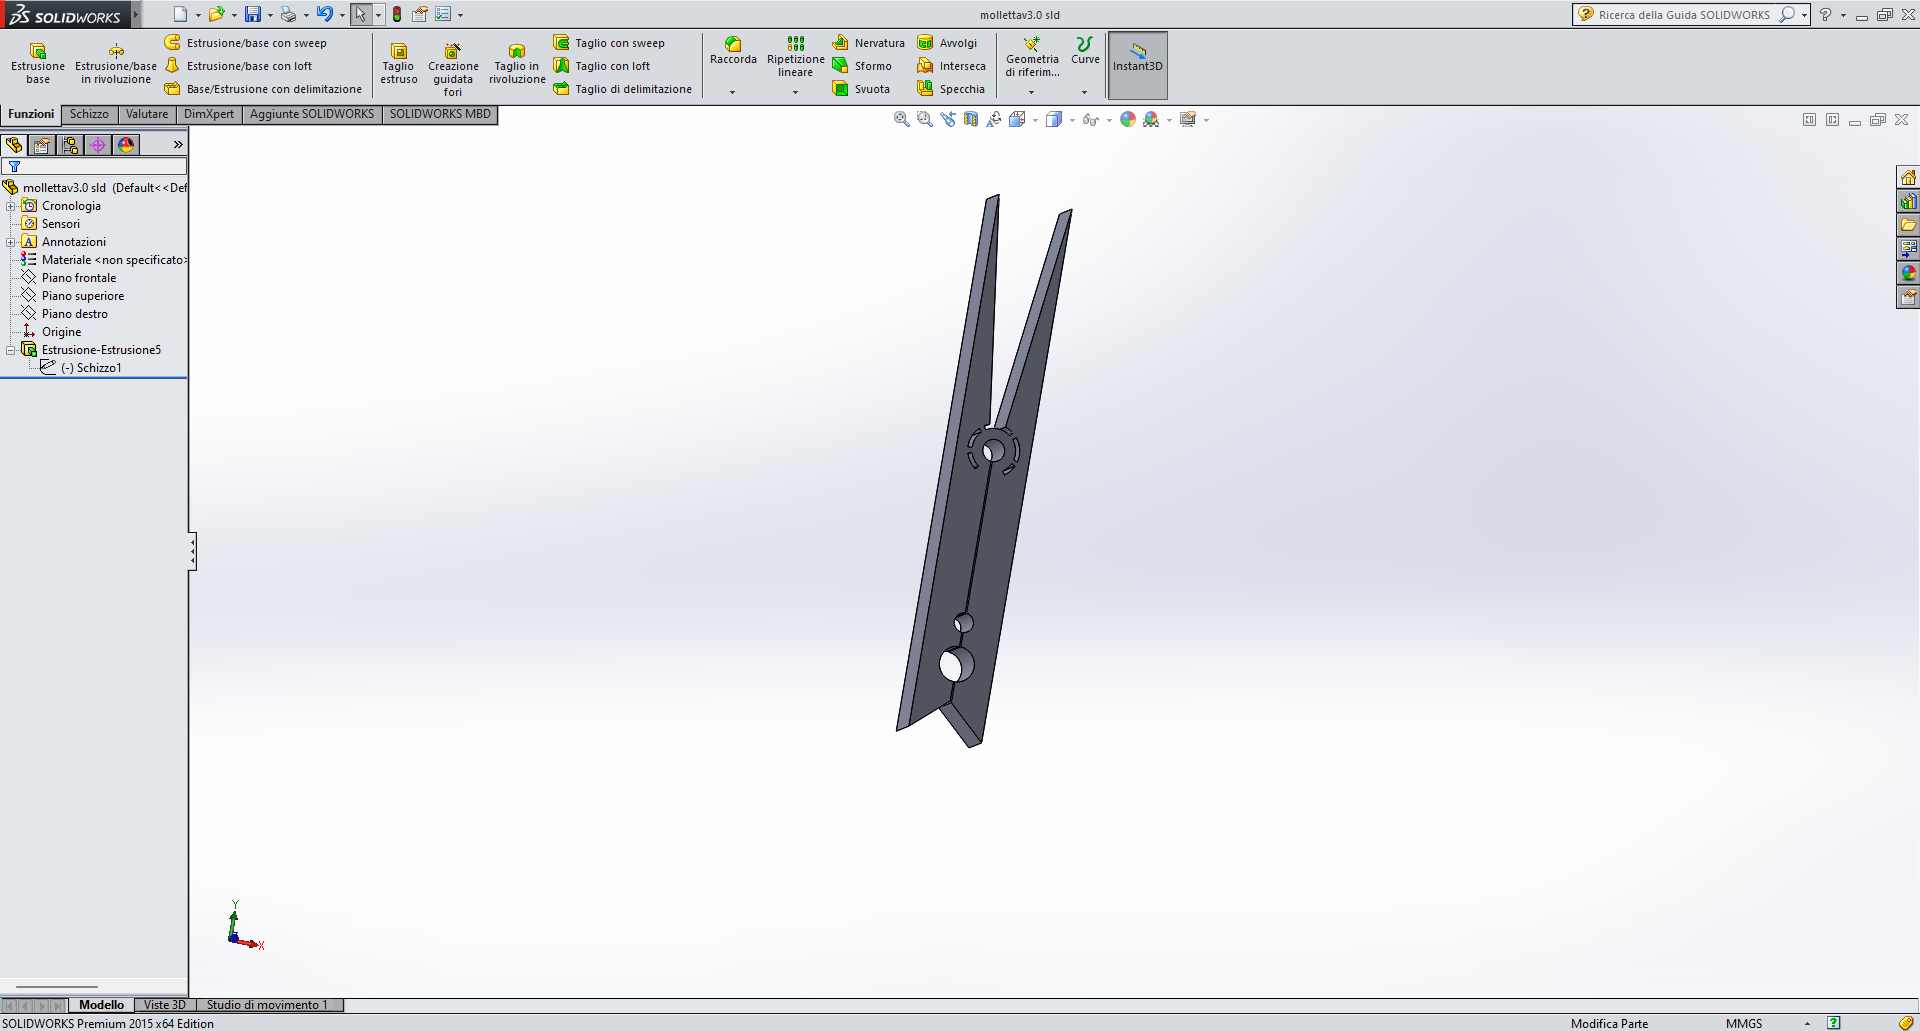Click the Section view icon
This screenshot has width=1920, height=1031.
tap(971, 119)
